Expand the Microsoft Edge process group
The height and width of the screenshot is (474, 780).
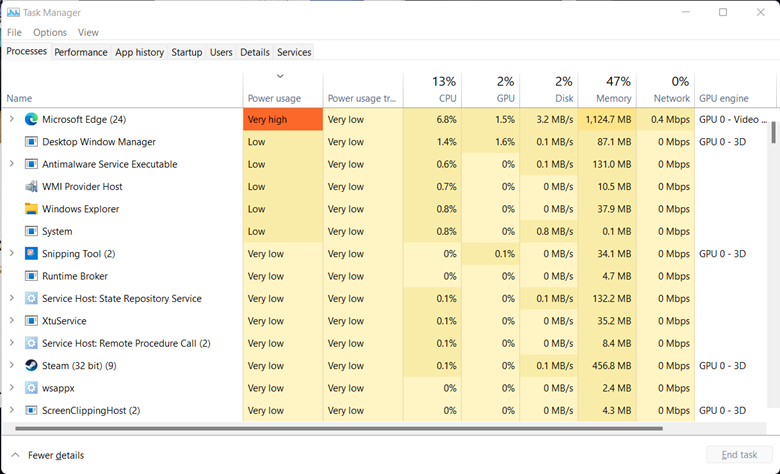[12, 119]
